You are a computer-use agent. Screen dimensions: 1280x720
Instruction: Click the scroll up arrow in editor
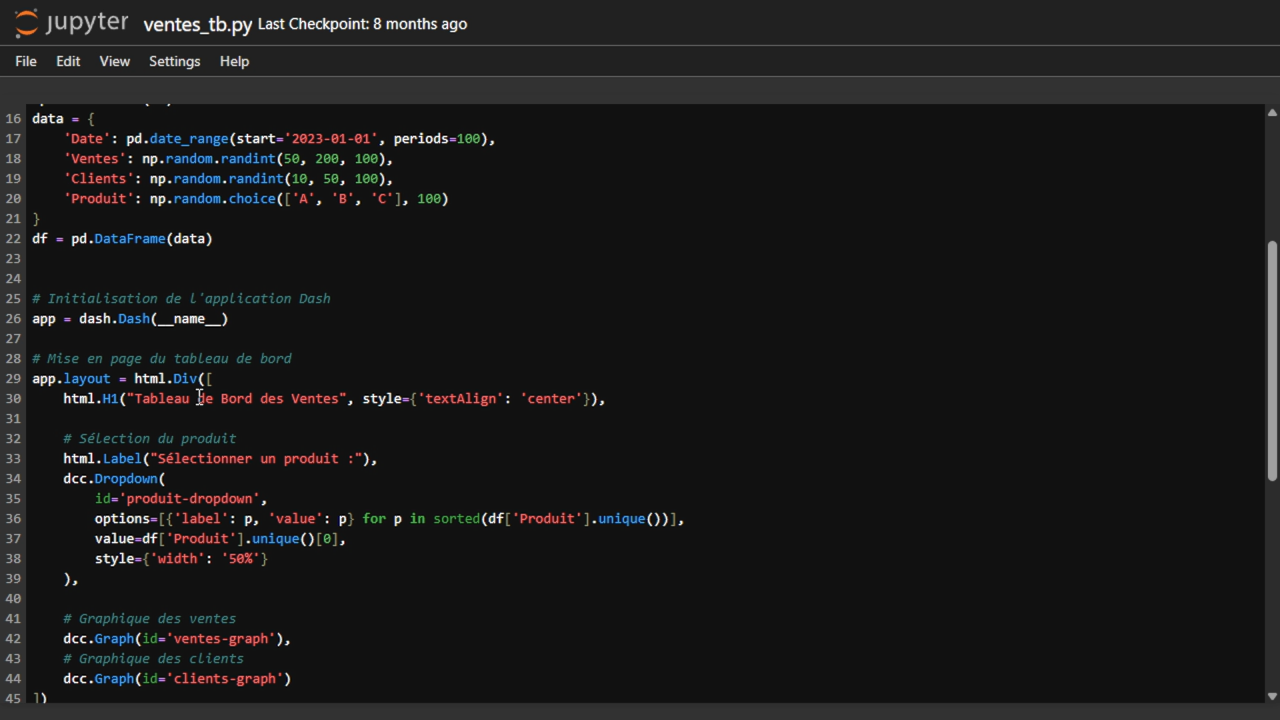click(1272, 112)
